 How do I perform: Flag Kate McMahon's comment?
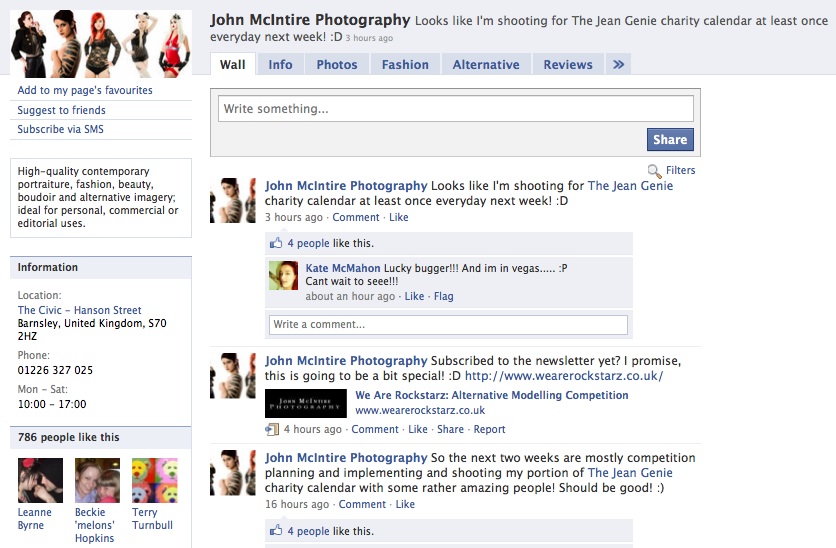444,296
